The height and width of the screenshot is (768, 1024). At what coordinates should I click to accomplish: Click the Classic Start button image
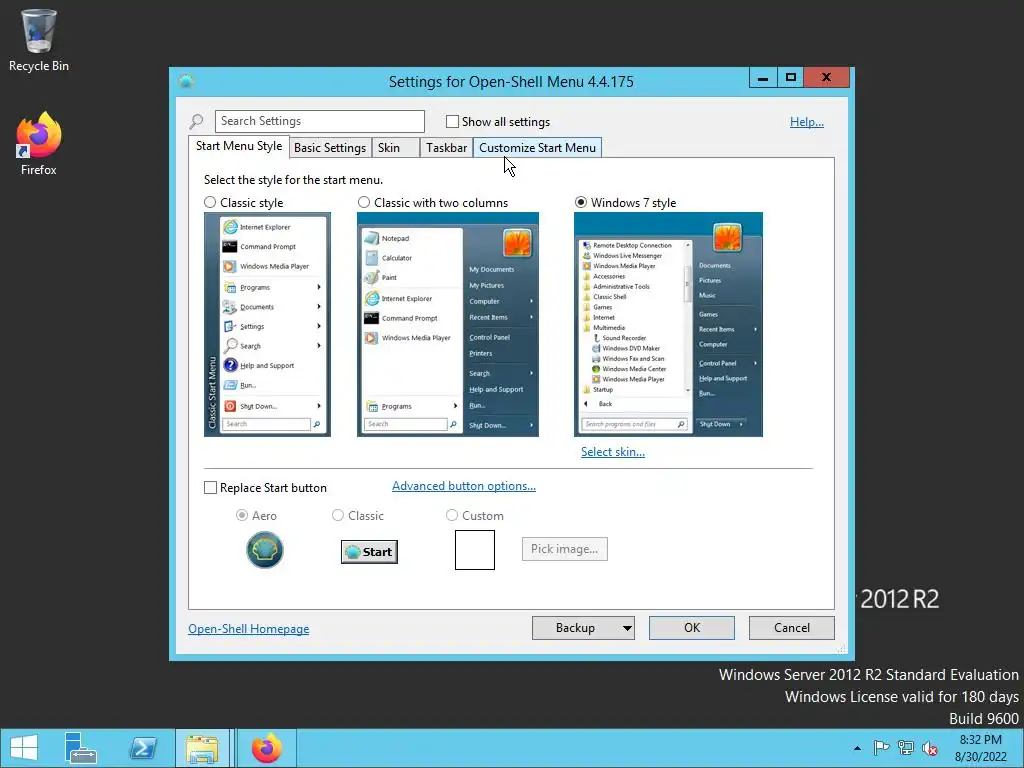click(x=369, y=552)
